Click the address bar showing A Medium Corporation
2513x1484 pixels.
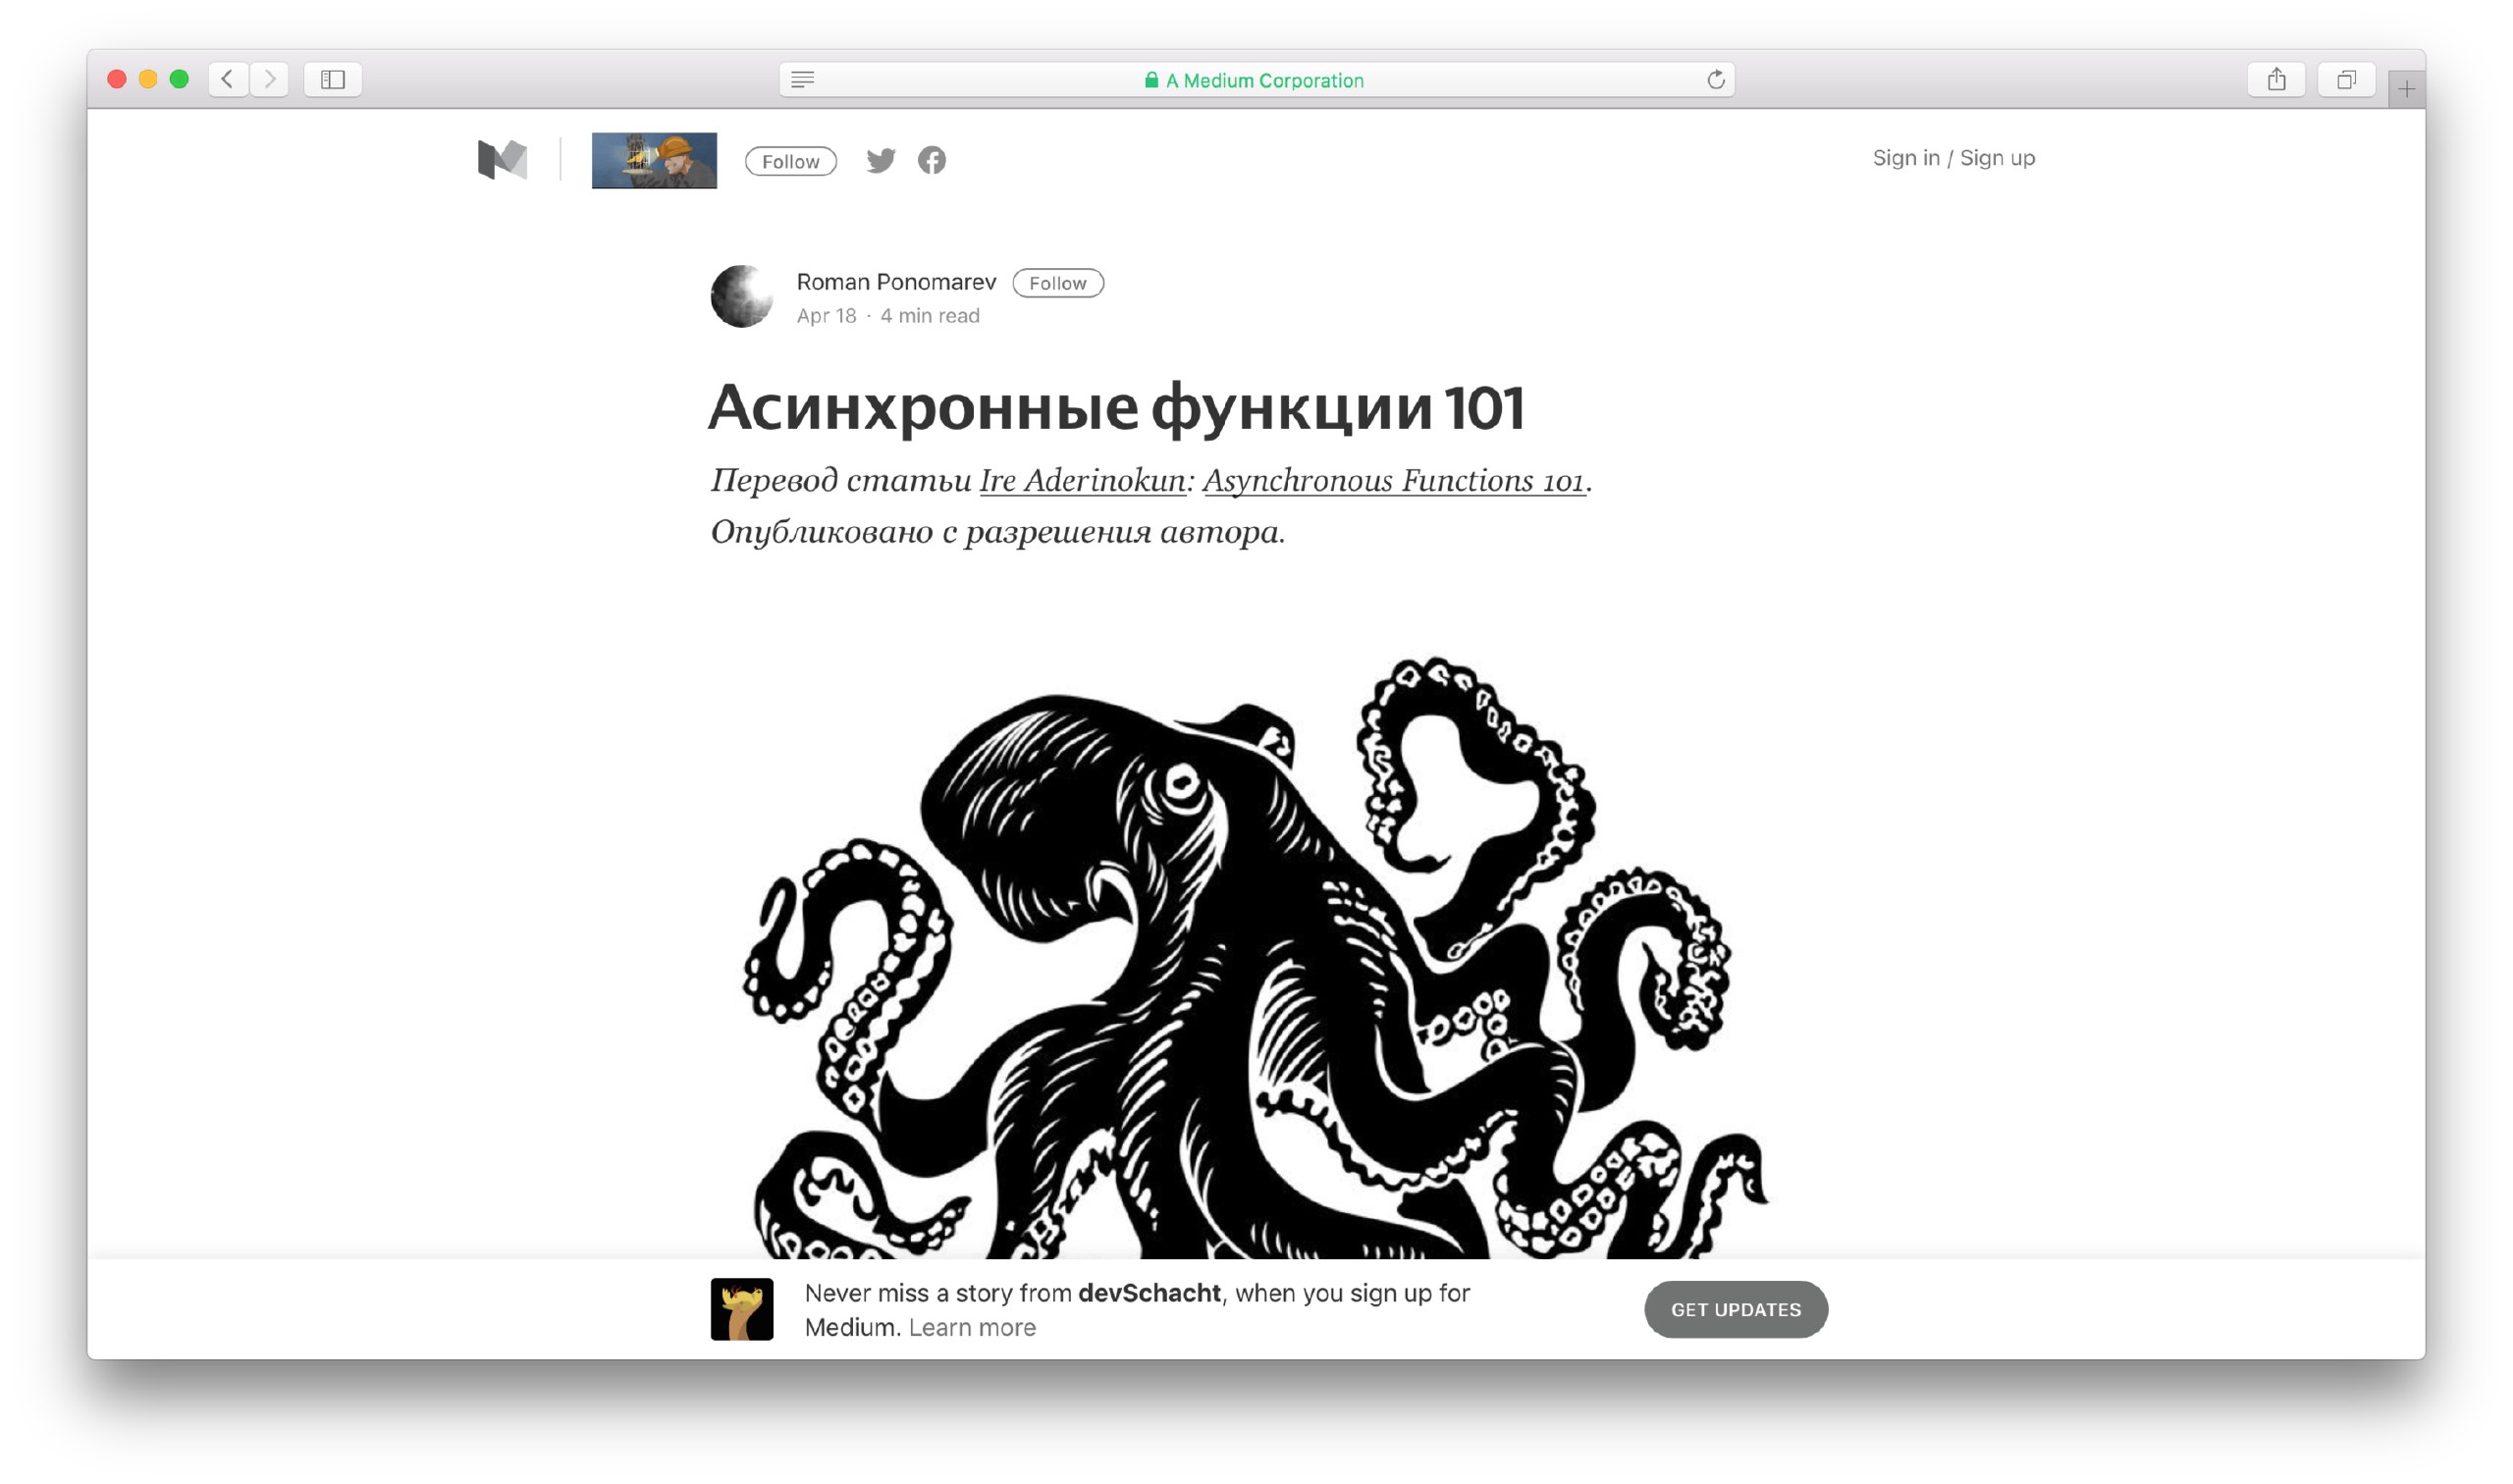tap(1256, 79)
